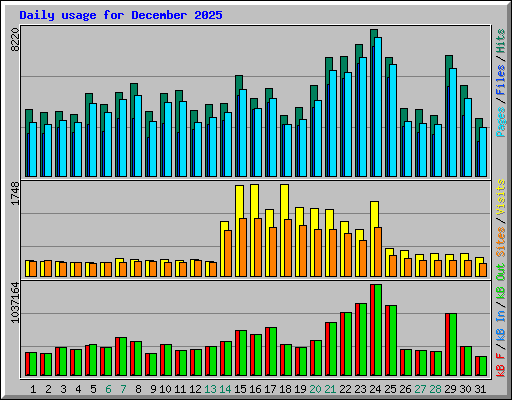Click day label '18' on the x-axis
Screen dimensions: 512x400
(x=285, y=389)
